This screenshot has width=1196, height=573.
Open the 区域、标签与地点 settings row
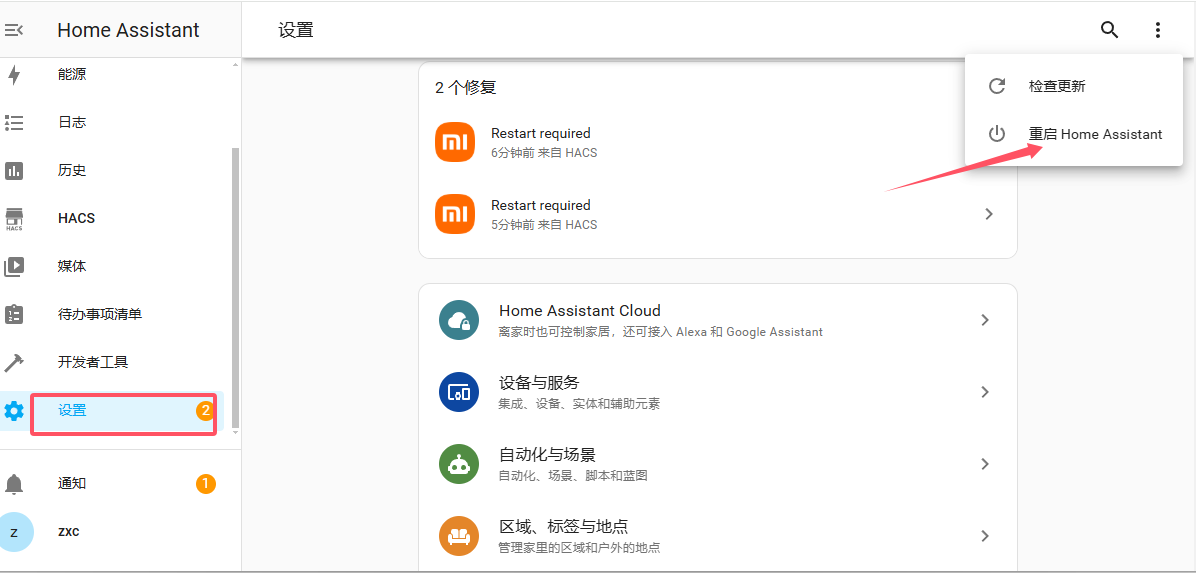[x=718, y=536]
